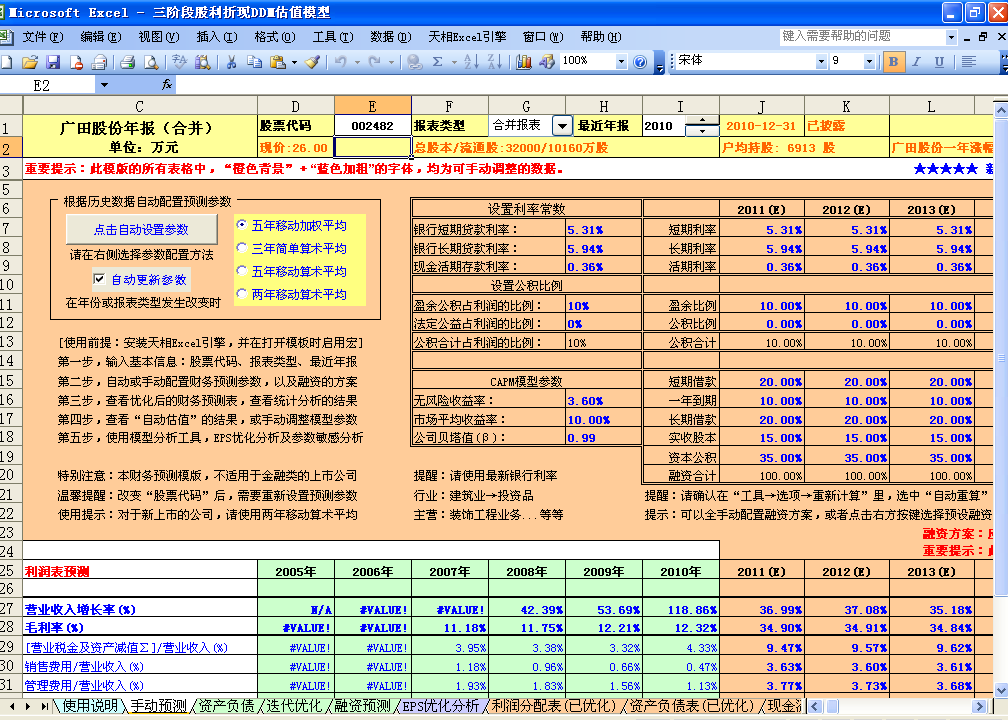Open the font size 9 dropdown
Screen dimensions: 1008x720
[869, 62]
